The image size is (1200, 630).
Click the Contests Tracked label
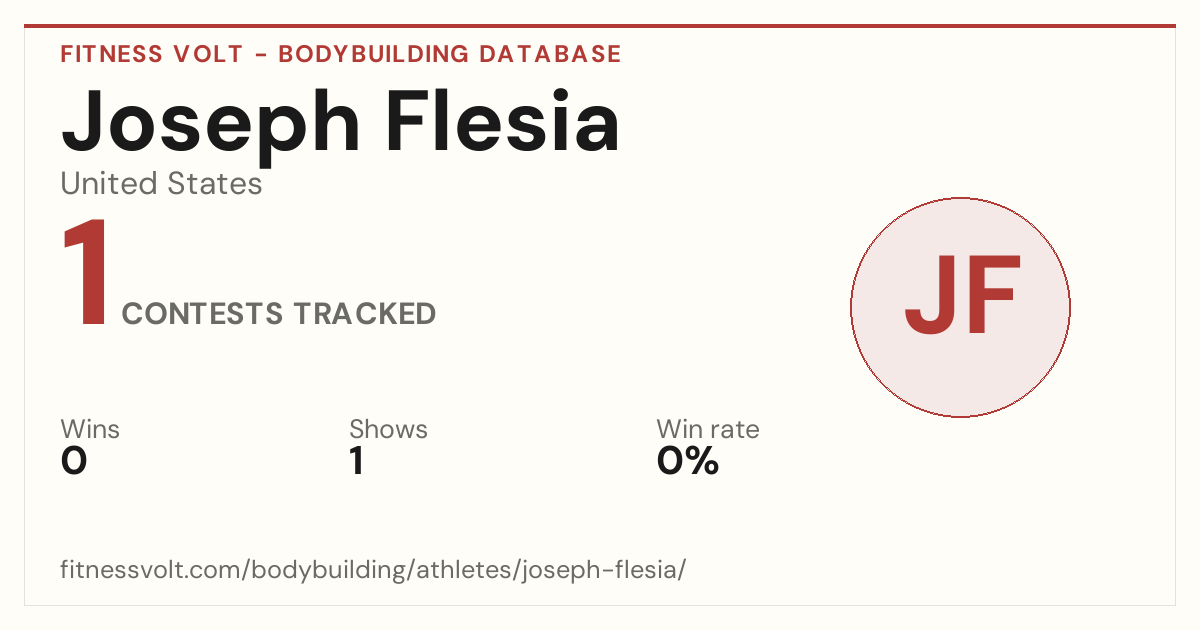(x=279, y=314)
